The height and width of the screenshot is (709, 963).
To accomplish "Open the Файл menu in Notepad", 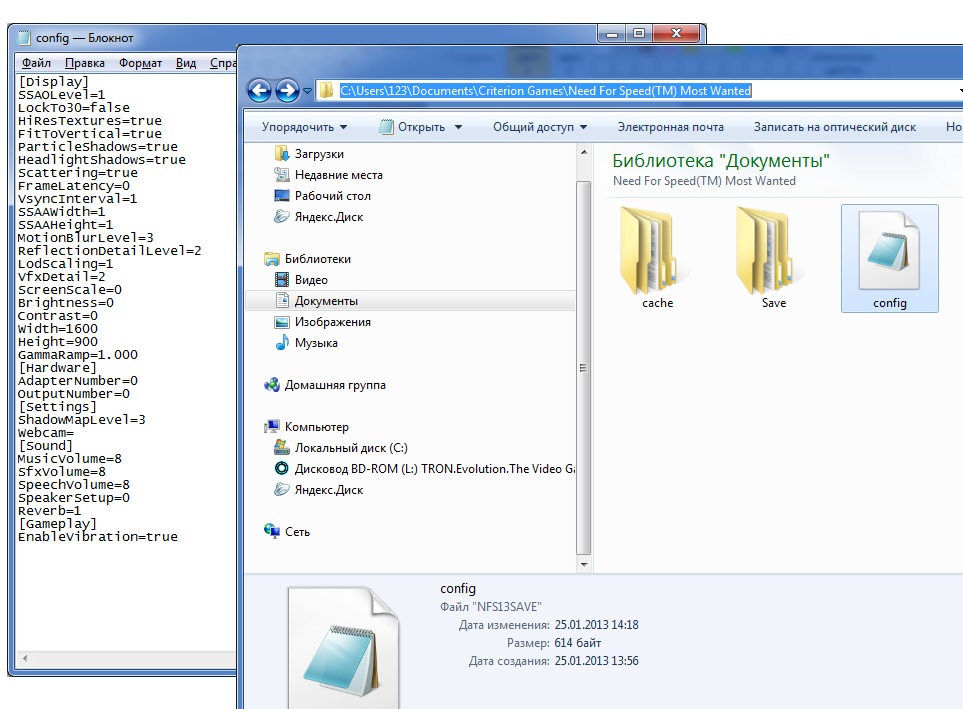I will point(36,63).
